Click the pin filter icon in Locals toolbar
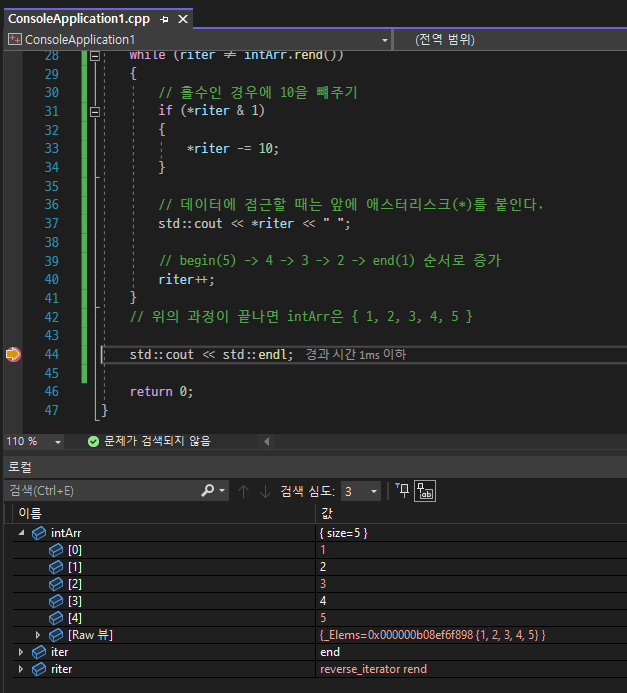This screenshot has width=627, height=693. [x=403, y=491]
